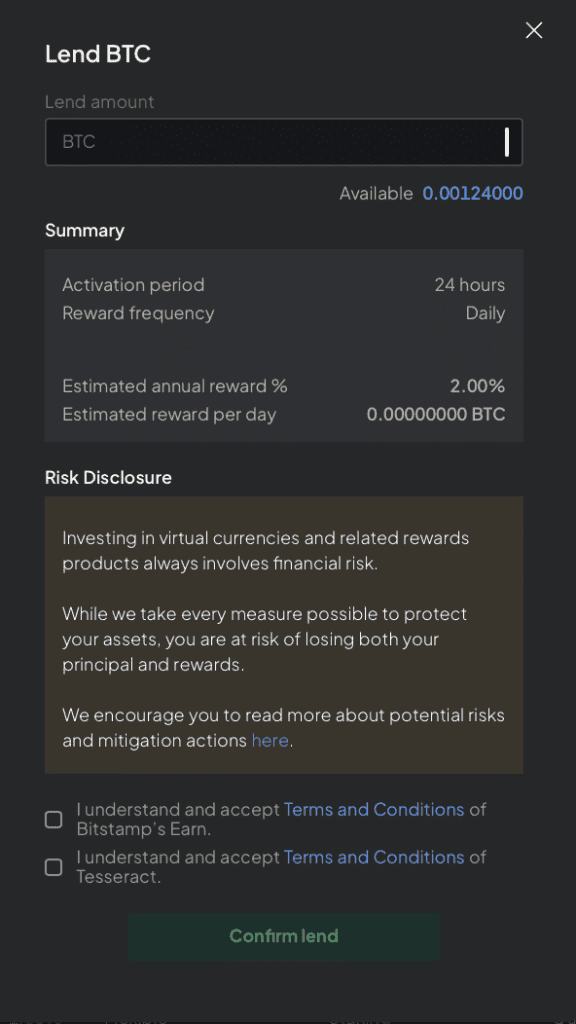Click the 0.00000000 BTC reward per day value
Viewport: 576px width, 1024px height.
coord(436,414)
